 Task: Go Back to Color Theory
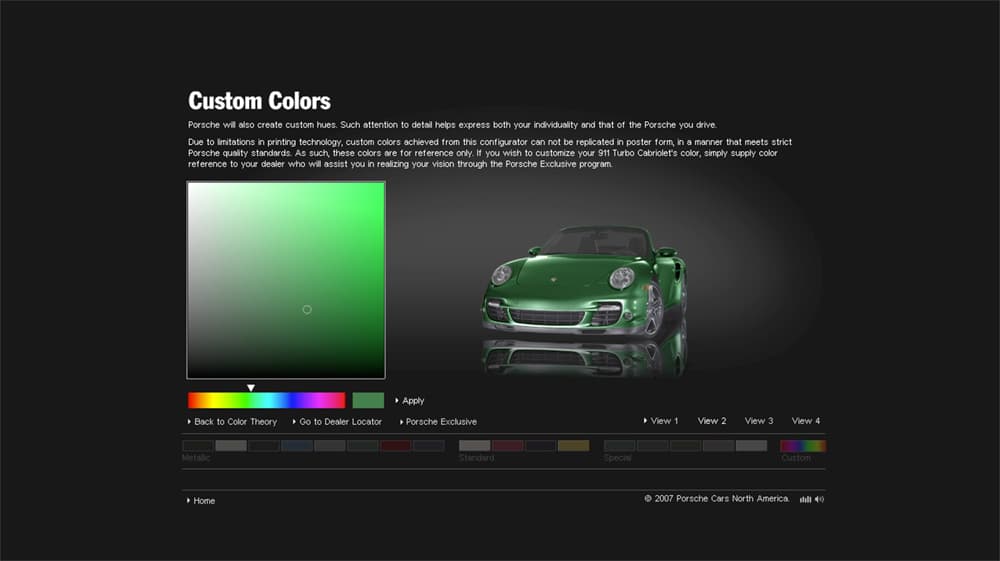pyautogui.click(x=235, y=422)
